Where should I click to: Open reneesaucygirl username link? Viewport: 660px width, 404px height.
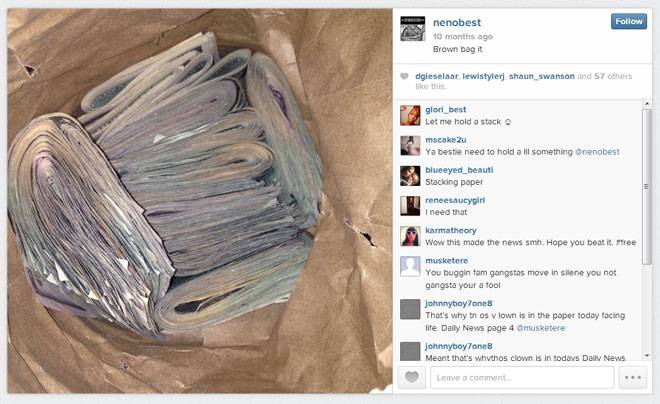tap(455, 200)
